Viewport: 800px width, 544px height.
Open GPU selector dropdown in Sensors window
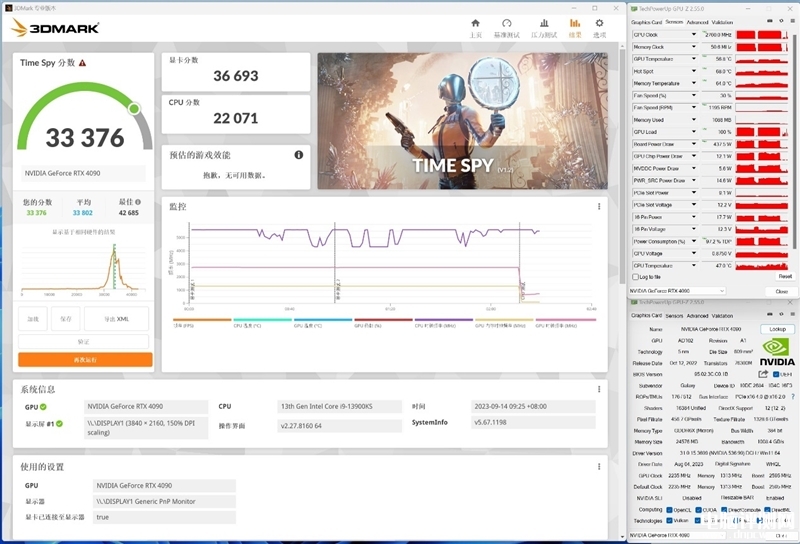click(677, 291)
